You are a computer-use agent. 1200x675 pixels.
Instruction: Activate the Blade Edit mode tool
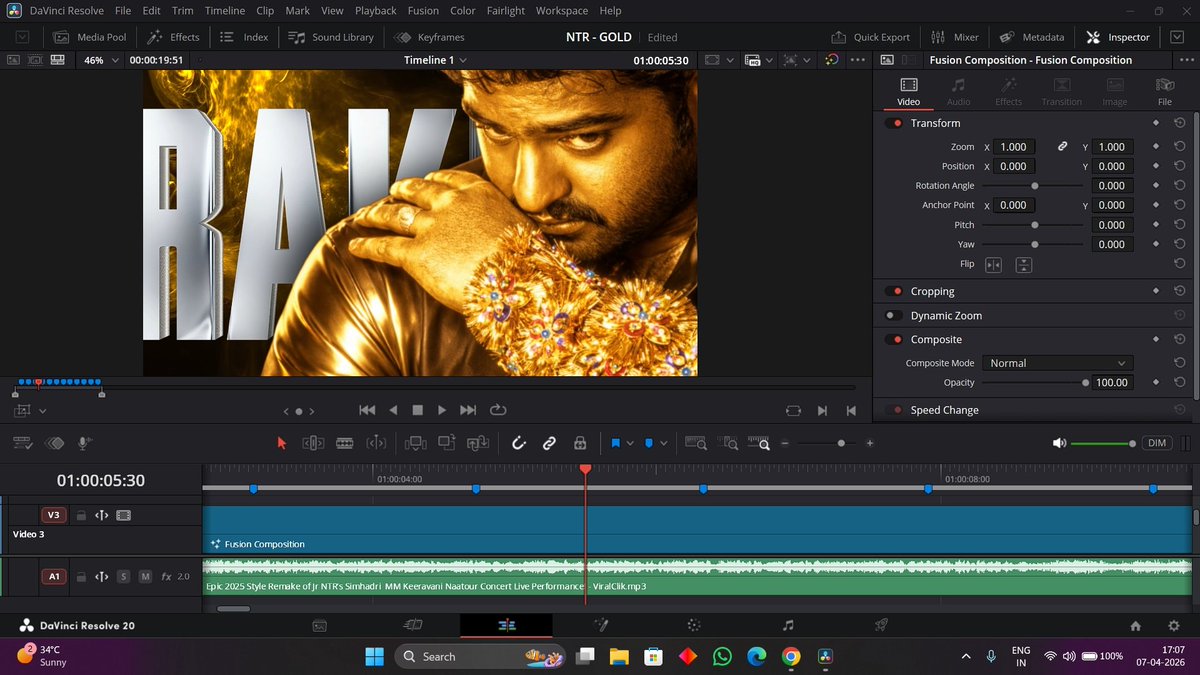coord(344,443)
